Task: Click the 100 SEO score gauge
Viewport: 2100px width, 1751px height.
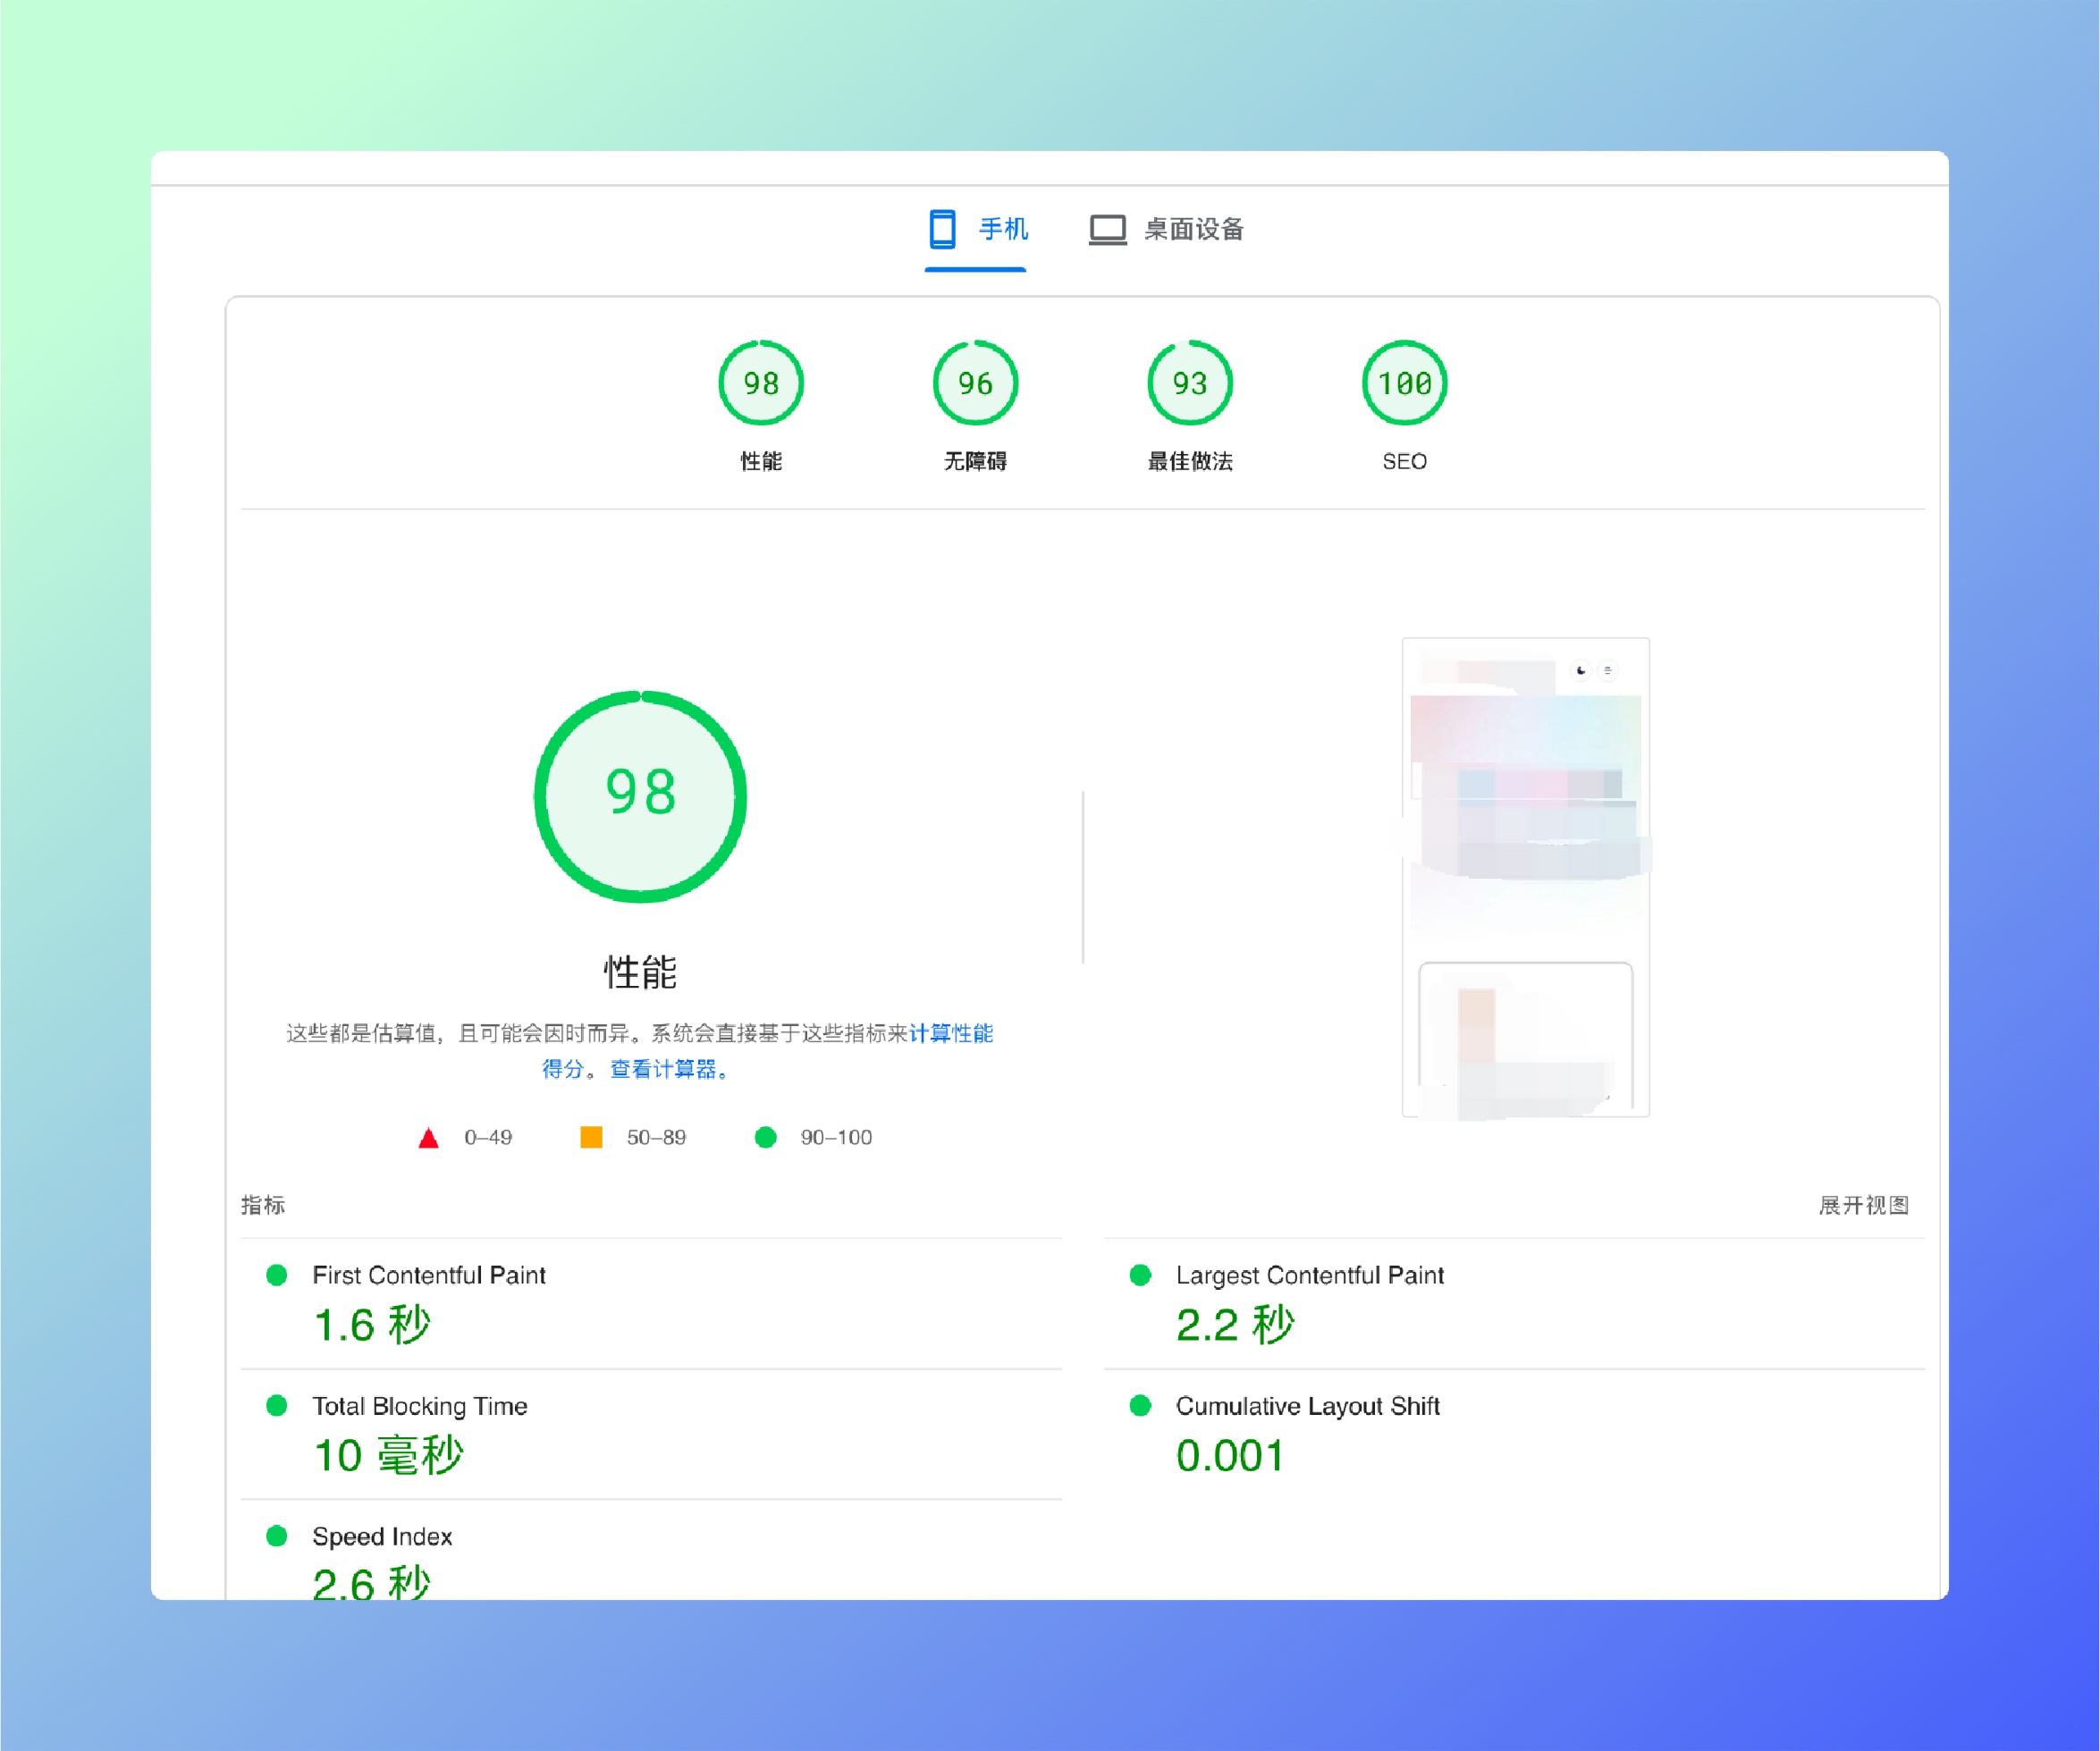Action: (1404, 383)
